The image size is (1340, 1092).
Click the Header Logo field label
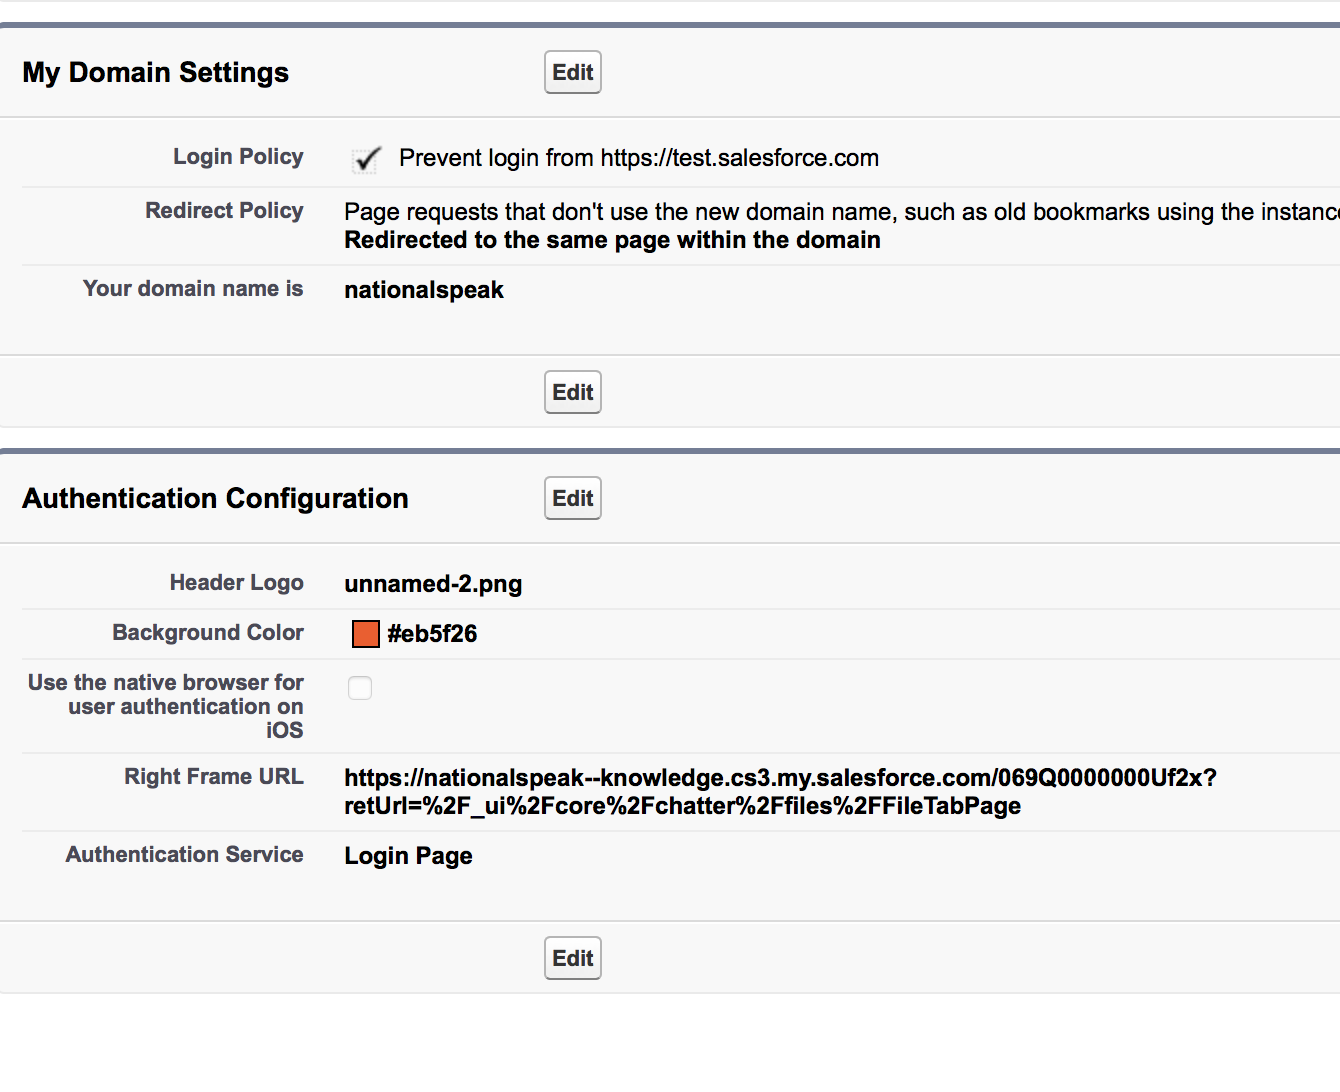[x=236, y=583]
